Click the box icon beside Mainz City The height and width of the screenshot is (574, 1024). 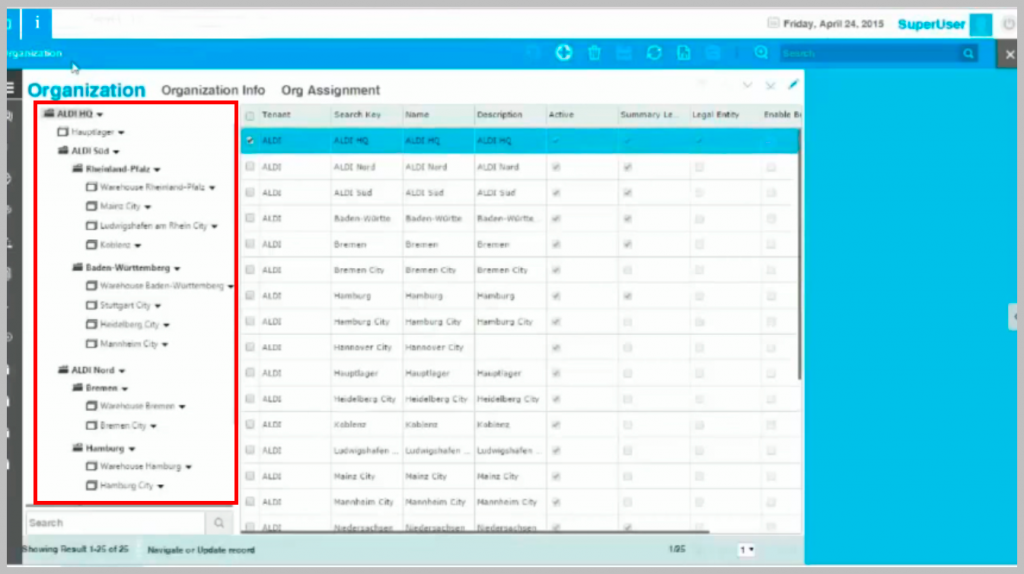(x=91, y=206)
